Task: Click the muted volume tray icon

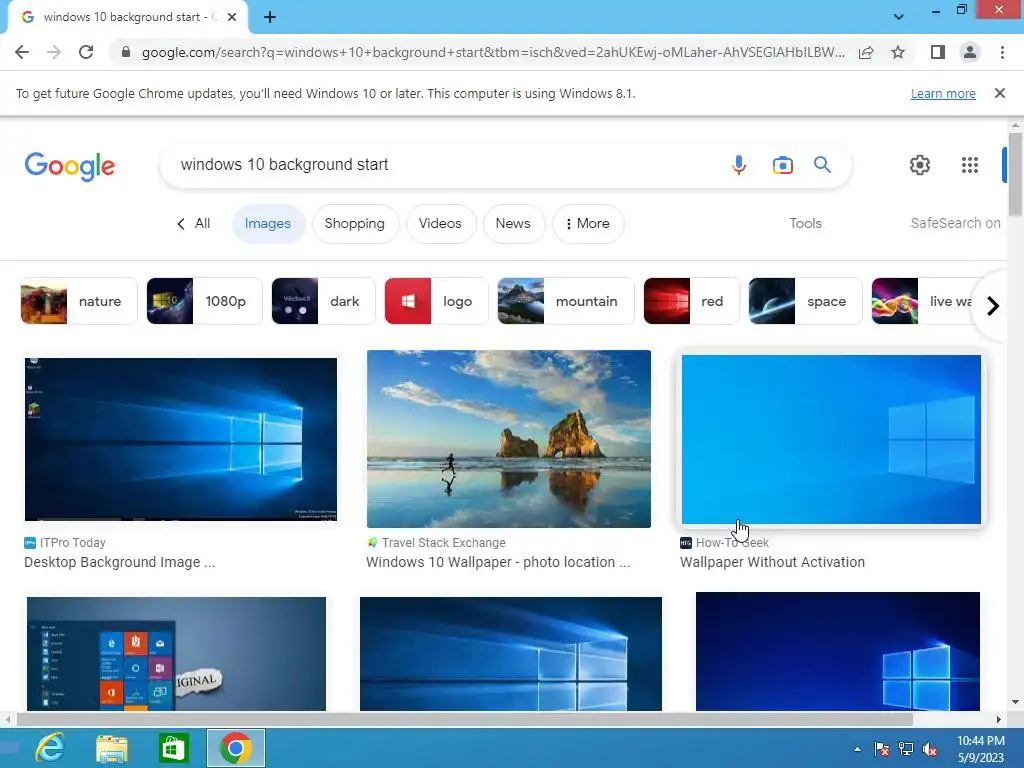Action: pos(930,749)
